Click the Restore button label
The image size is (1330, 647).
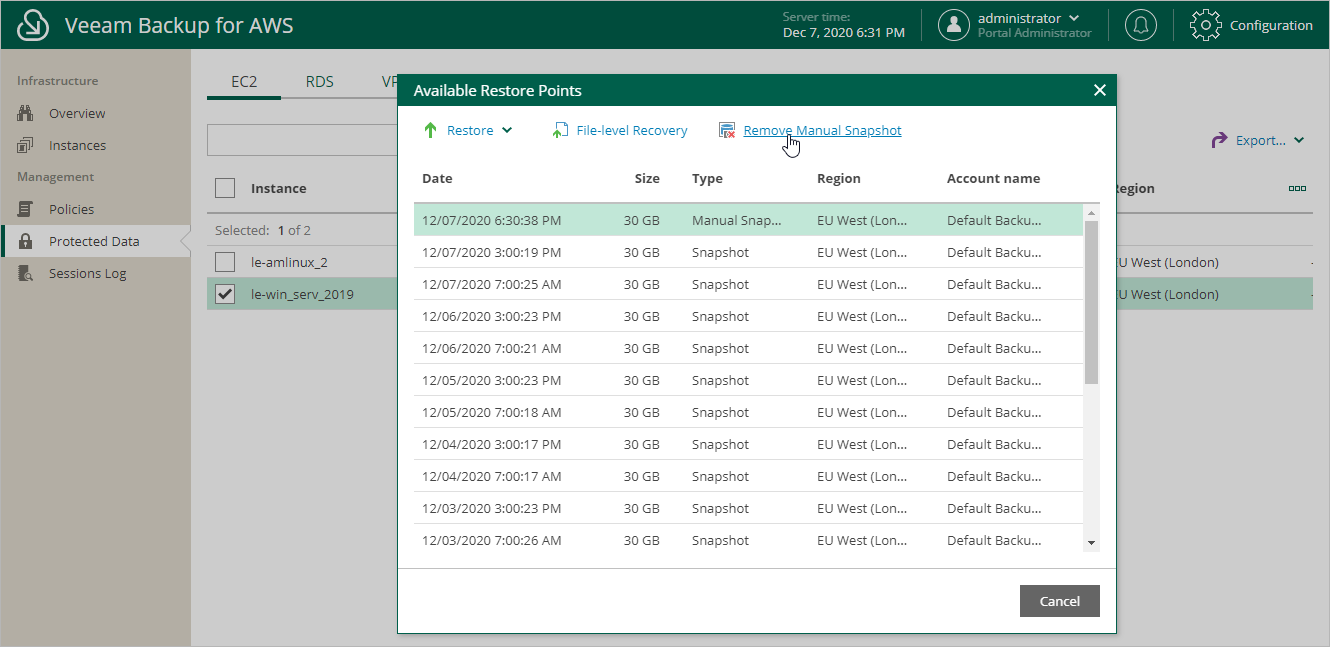coord(470,130)
